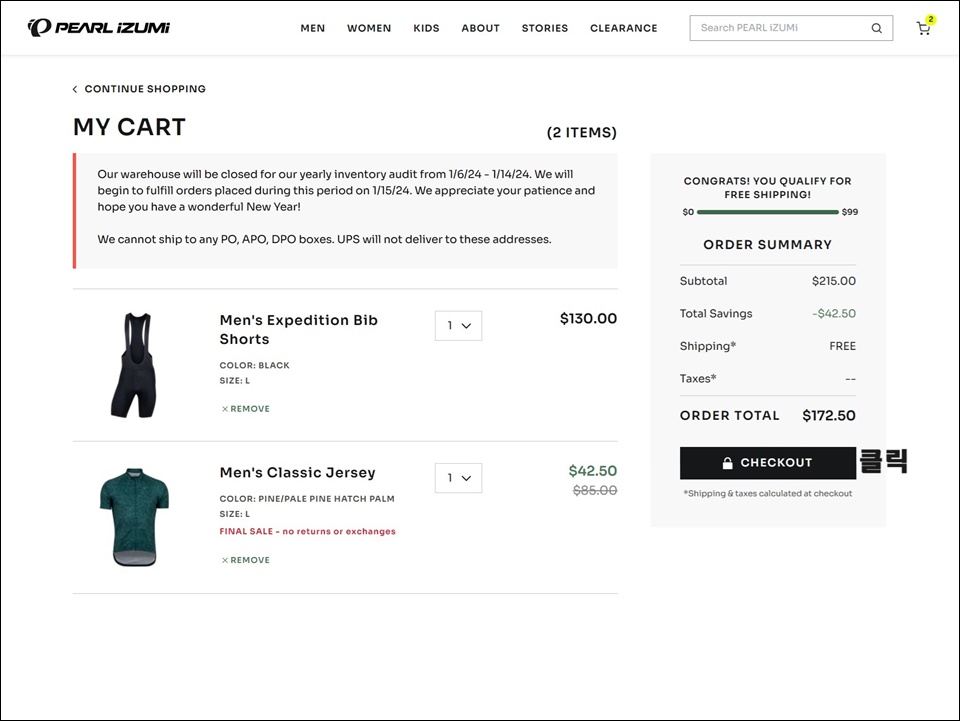Click the green jersey product thumbnail
This screenshot has height=721, width=960.
coord(134,517)
